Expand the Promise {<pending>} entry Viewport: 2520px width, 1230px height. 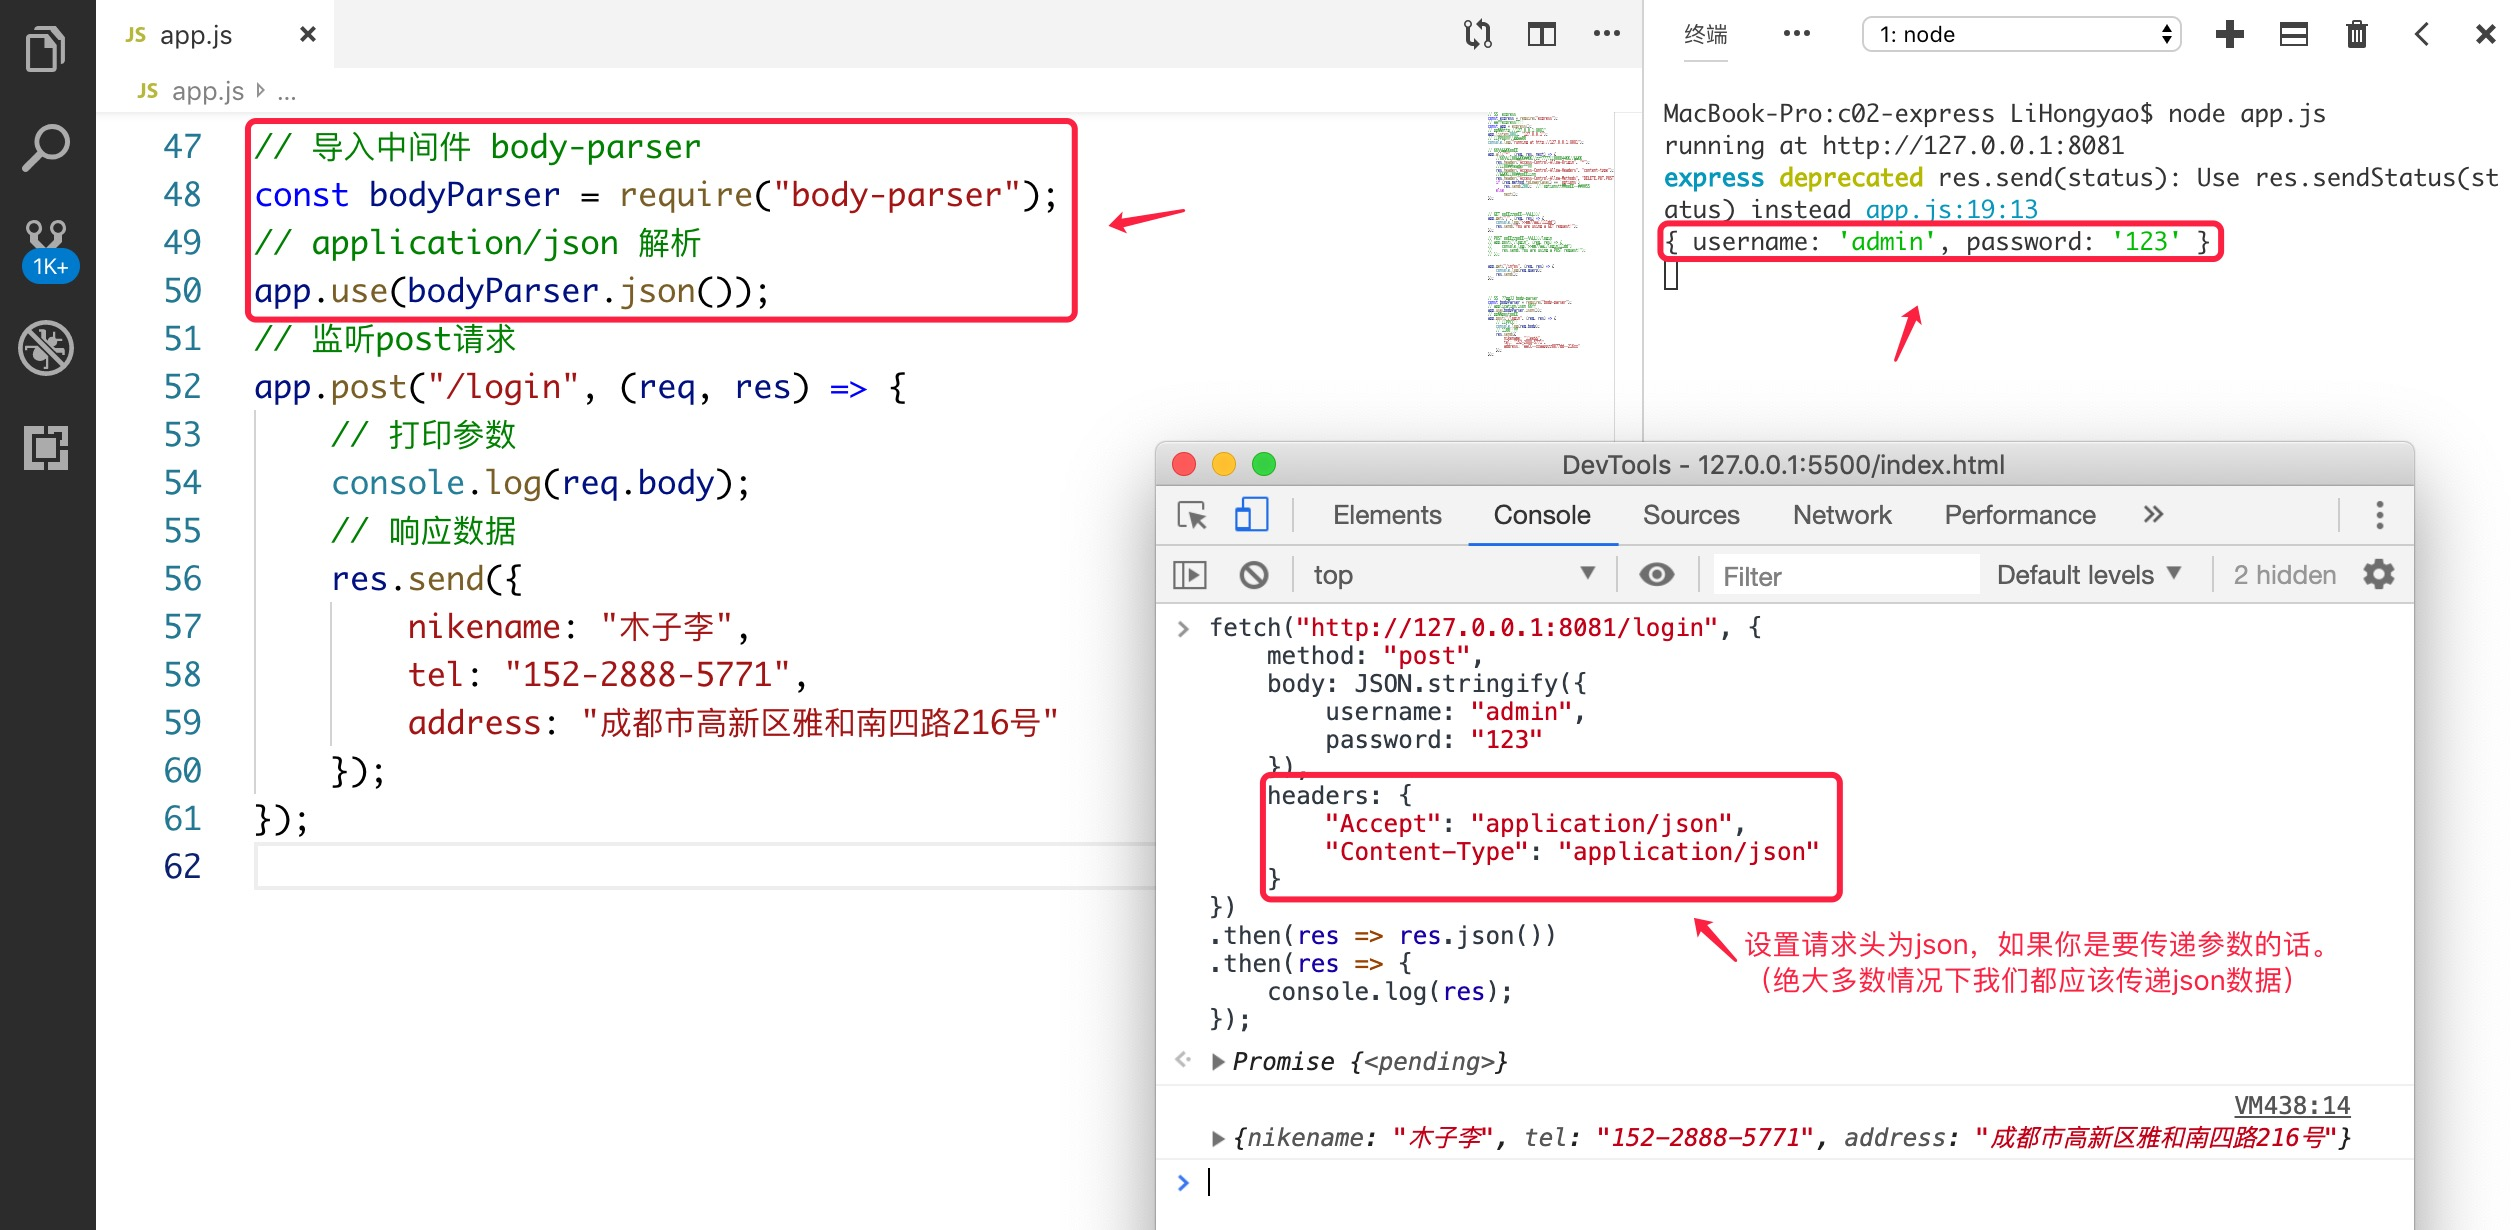click(x=1217, y=1062)
